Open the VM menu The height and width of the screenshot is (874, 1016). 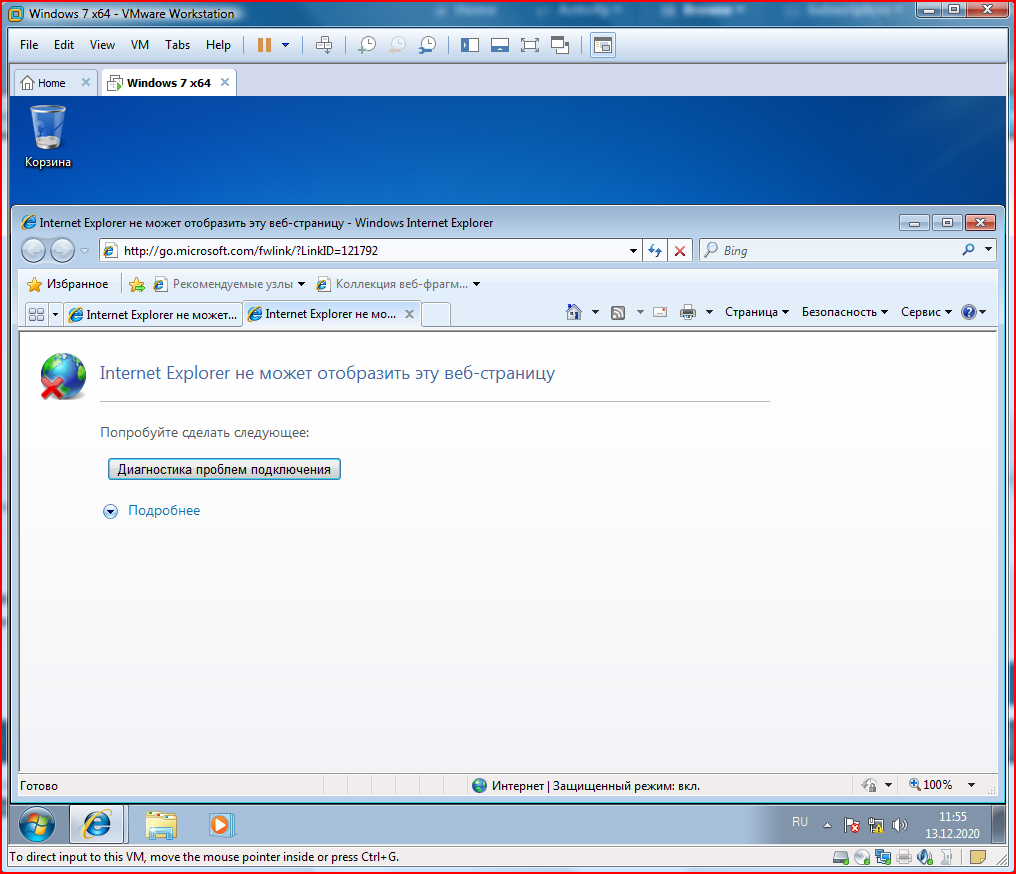[139, 45]
